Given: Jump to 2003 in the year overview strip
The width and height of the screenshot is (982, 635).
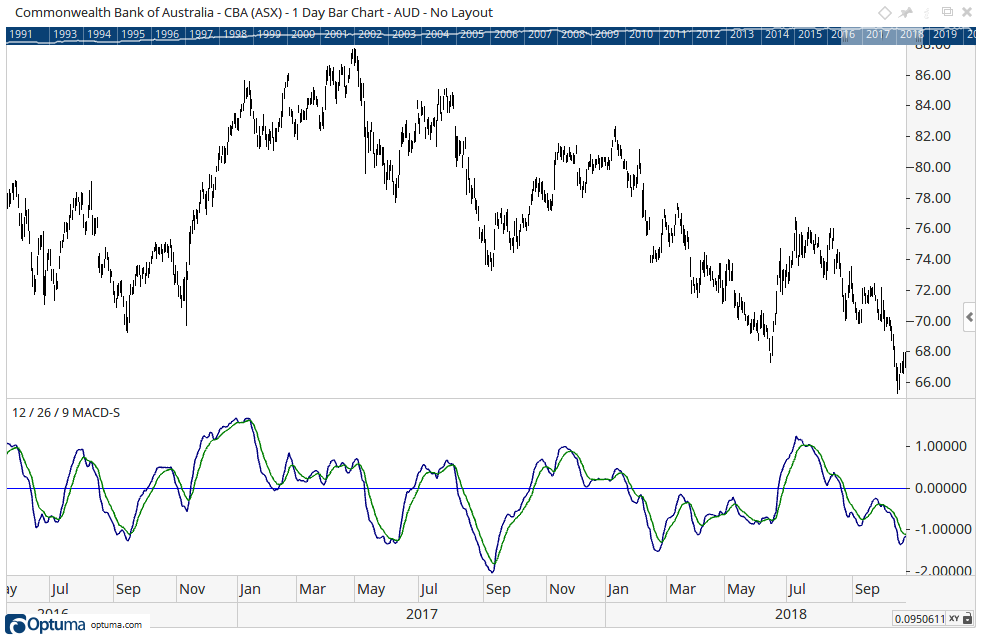Looking at the screenshot, I should (x=404, y=34).
